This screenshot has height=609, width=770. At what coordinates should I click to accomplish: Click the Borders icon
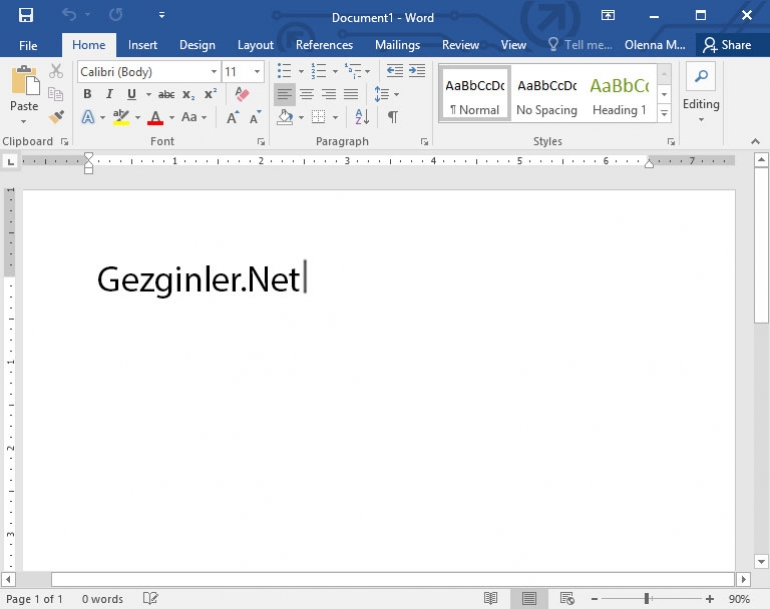318,117
